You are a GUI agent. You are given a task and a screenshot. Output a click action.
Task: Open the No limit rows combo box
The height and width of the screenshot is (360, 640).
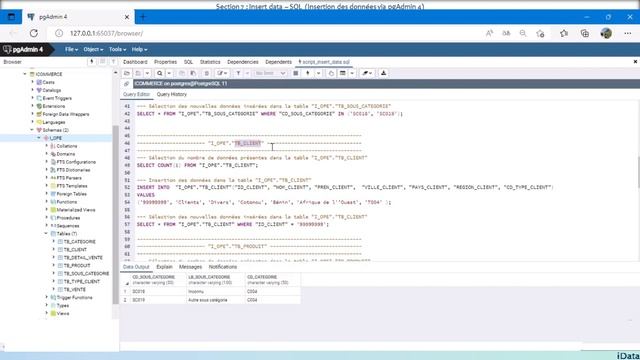tap(270, 73)
